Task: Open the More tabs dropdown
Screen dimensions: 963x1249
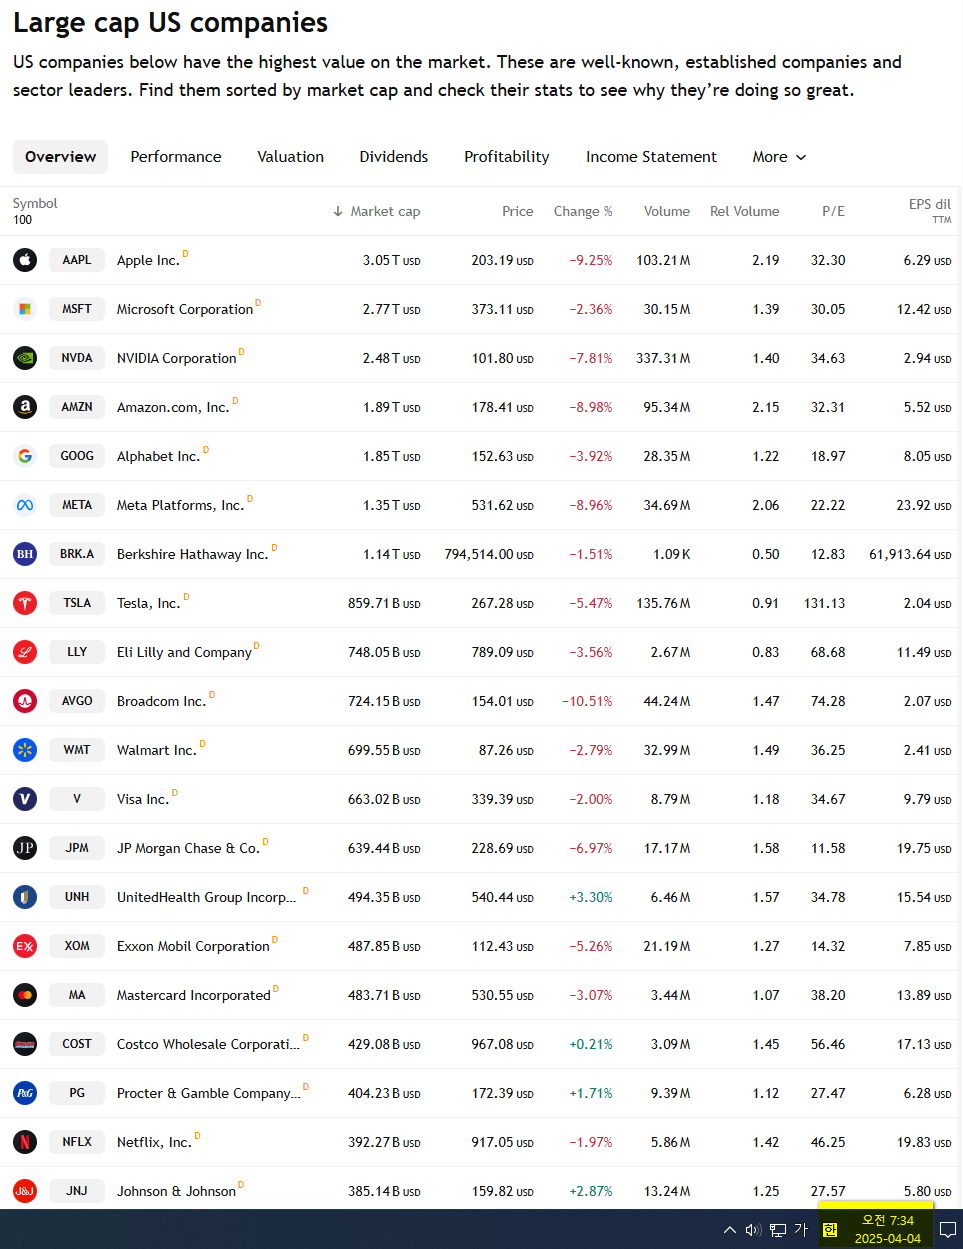Action: (x=779, y=157)
